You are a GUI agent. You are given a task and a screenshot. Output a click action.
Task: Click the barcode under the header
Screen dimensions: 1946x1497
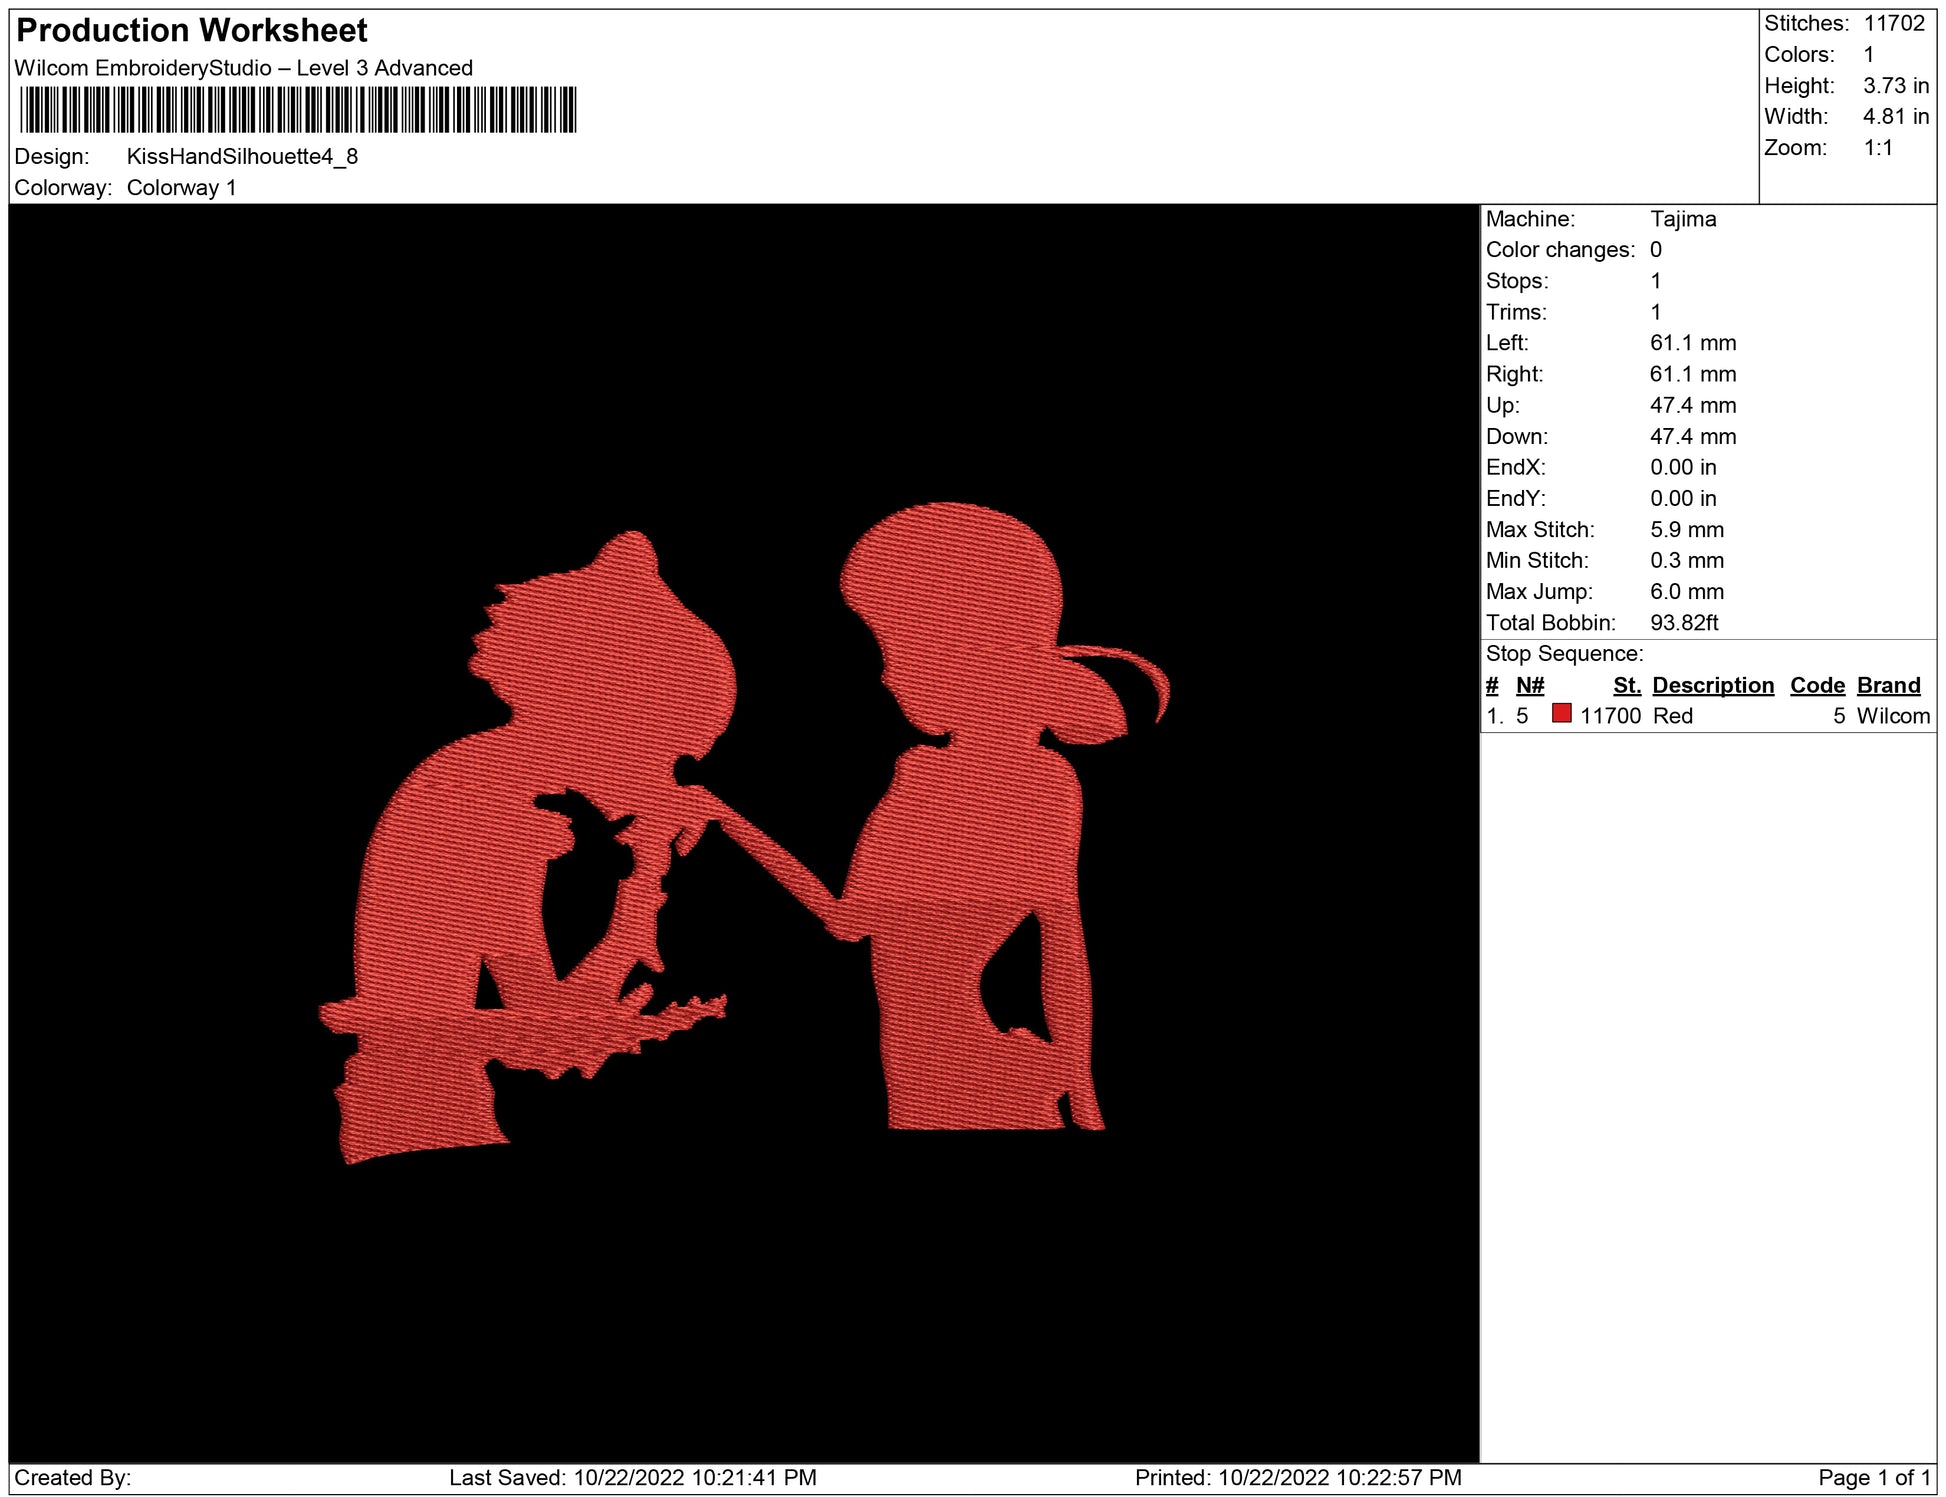pyautogui.click(x=298, y=110)
